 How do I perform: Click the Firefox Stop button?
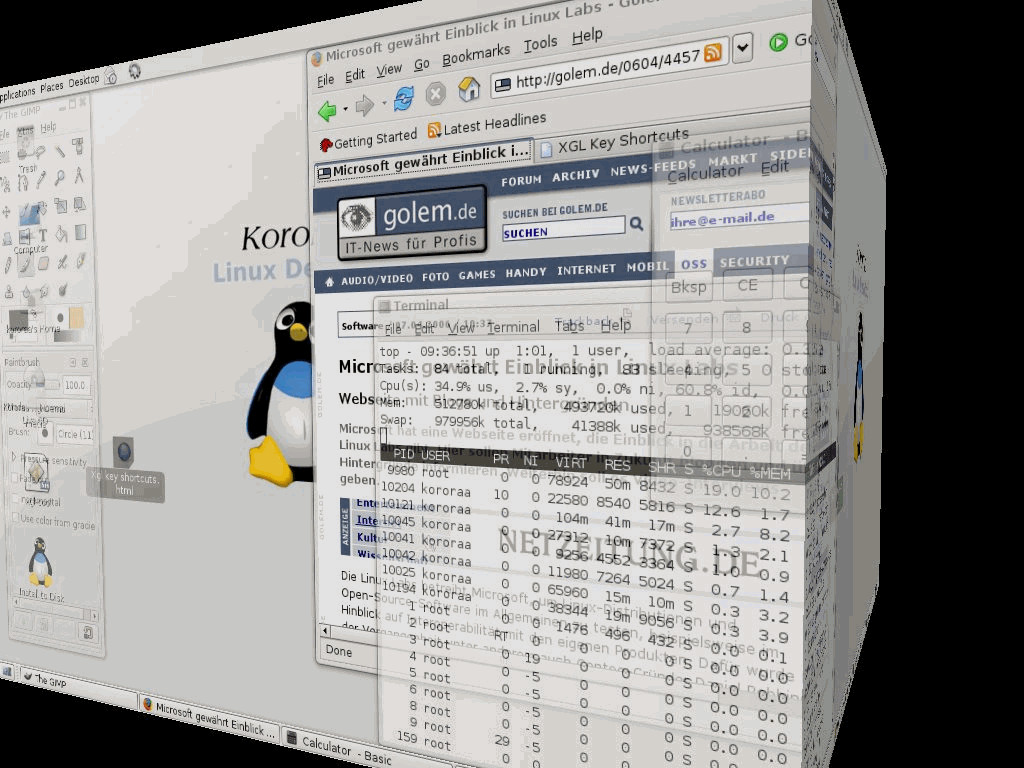436,94
